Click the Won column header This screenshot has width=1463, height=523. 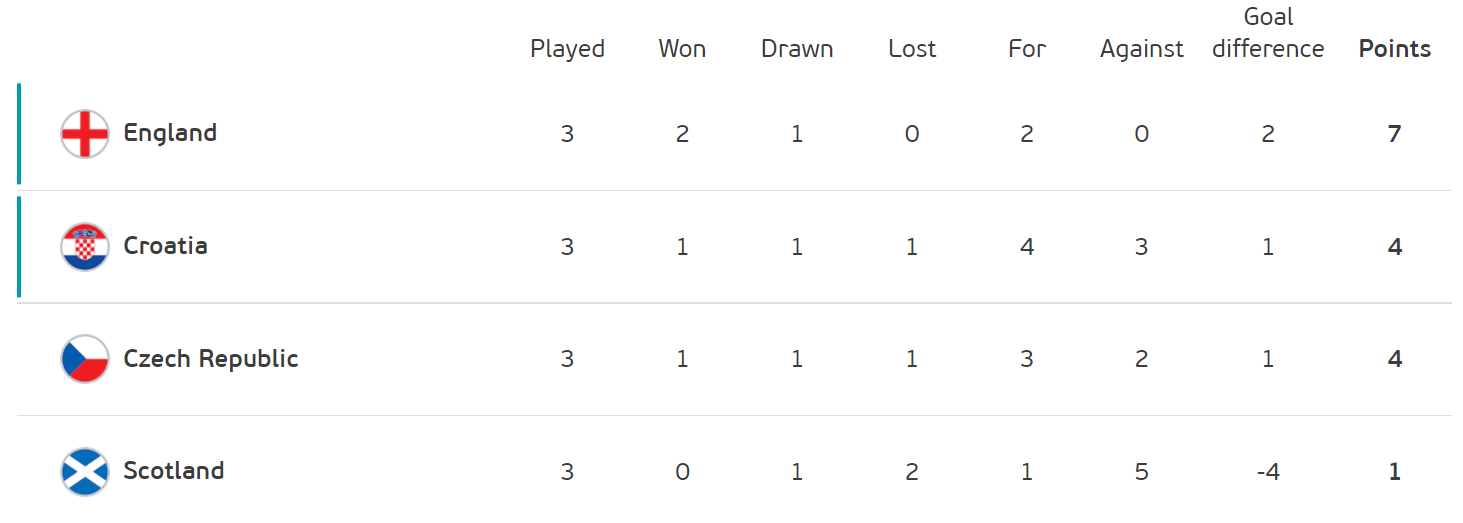pyautogui.click(x=682, y=49)
